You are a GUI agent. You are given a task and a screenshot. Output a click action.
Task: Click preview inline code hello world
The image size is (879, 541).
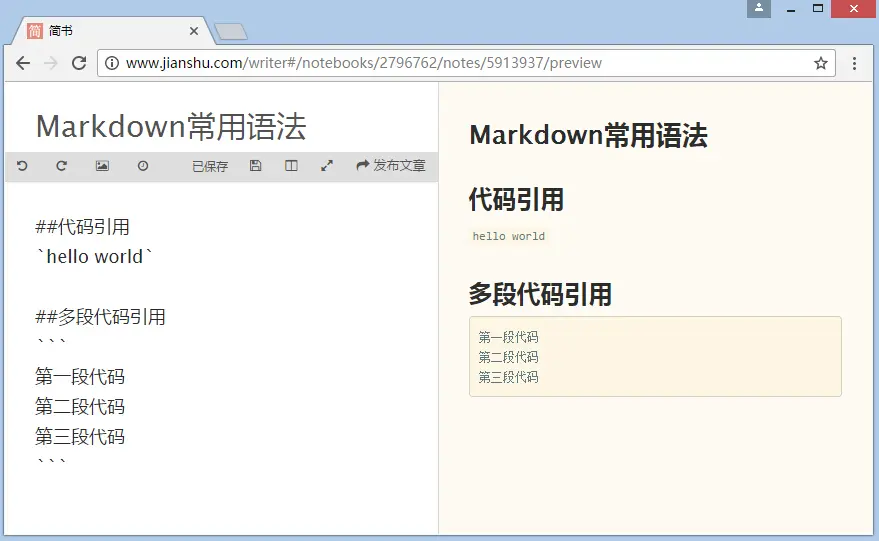click(x=508, y=236)
